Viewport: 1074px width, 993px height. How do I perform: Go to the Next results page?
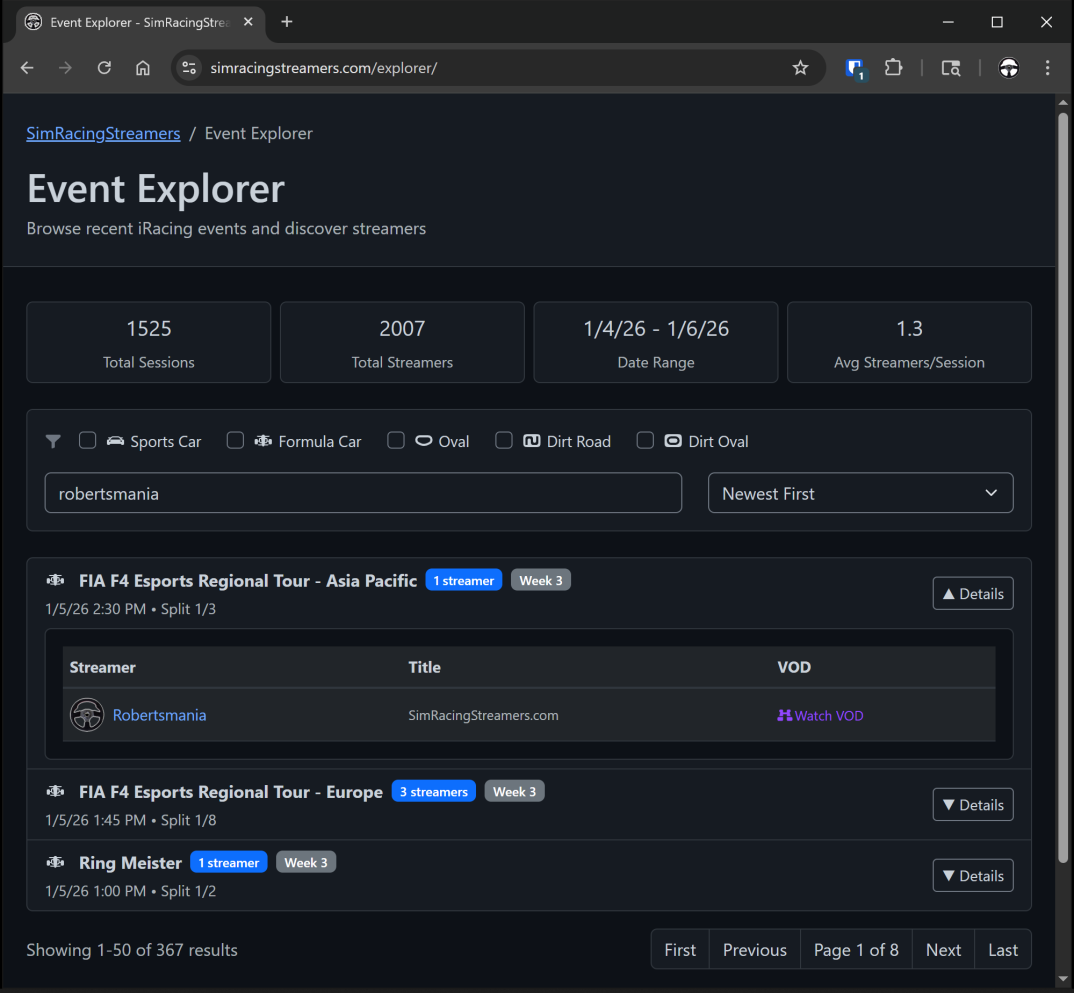tap(943, 949)
